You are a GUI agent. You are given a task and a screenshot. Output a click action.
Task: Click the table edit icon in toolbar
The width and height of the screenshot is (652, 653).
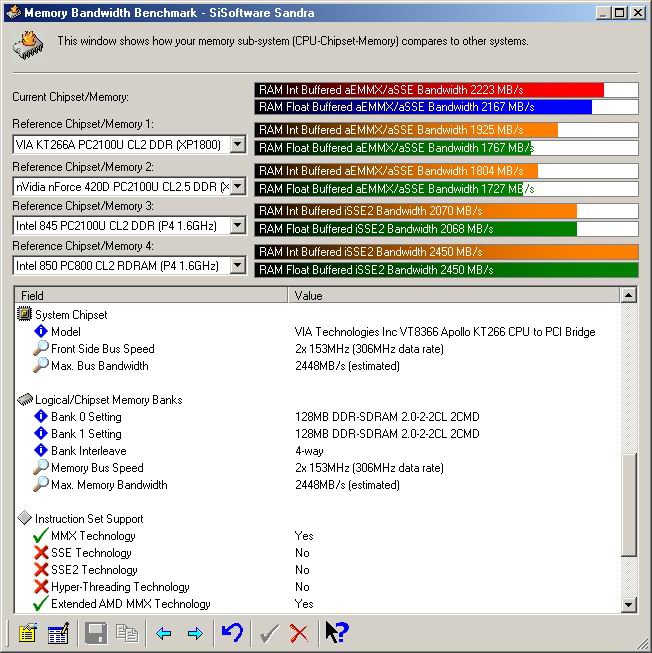58,632
